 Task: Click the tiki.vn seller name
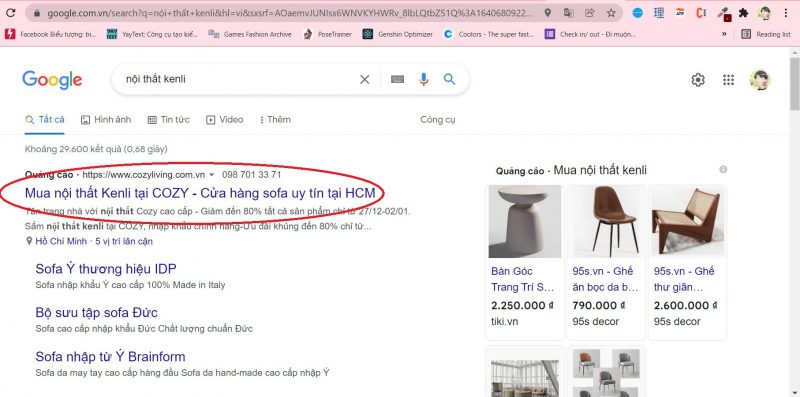point(504,321)
